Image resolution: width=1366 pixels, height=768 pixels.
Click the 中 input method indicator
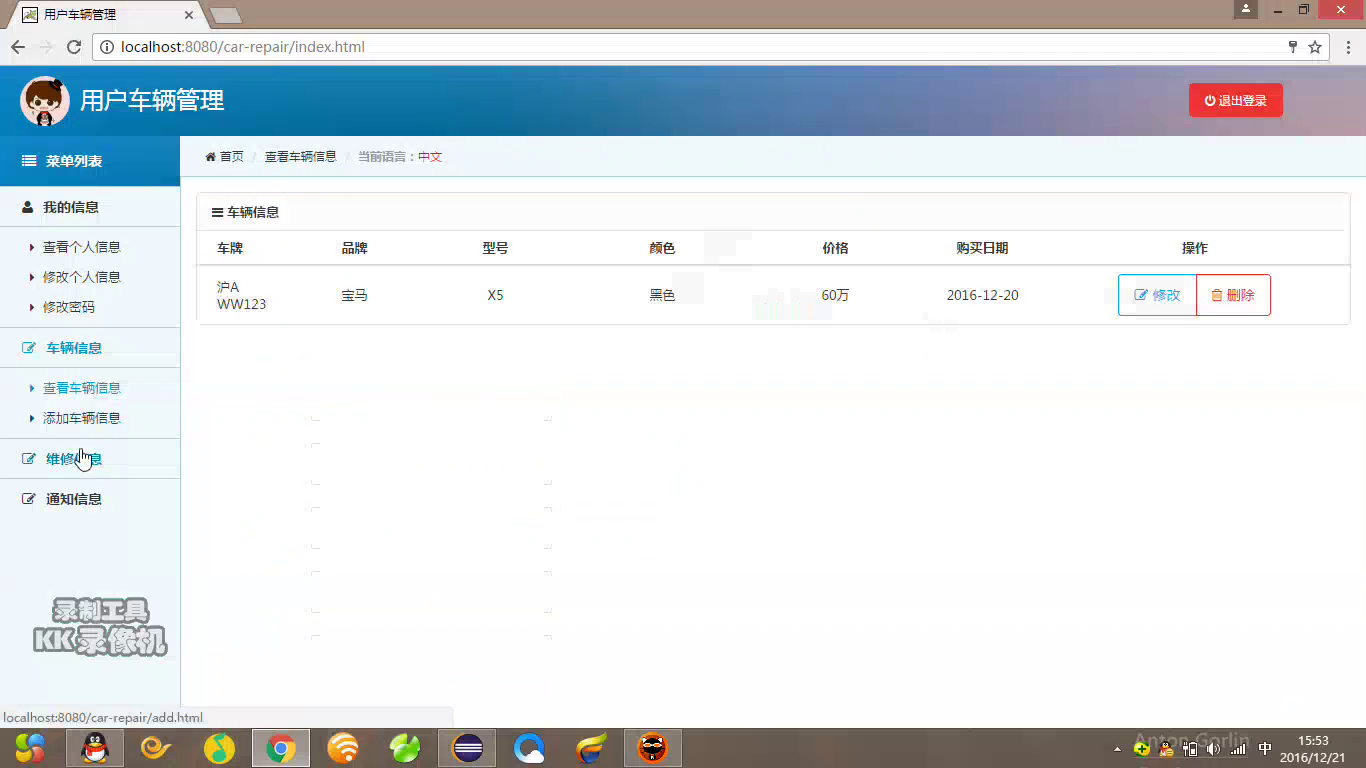pos(1265,748)
